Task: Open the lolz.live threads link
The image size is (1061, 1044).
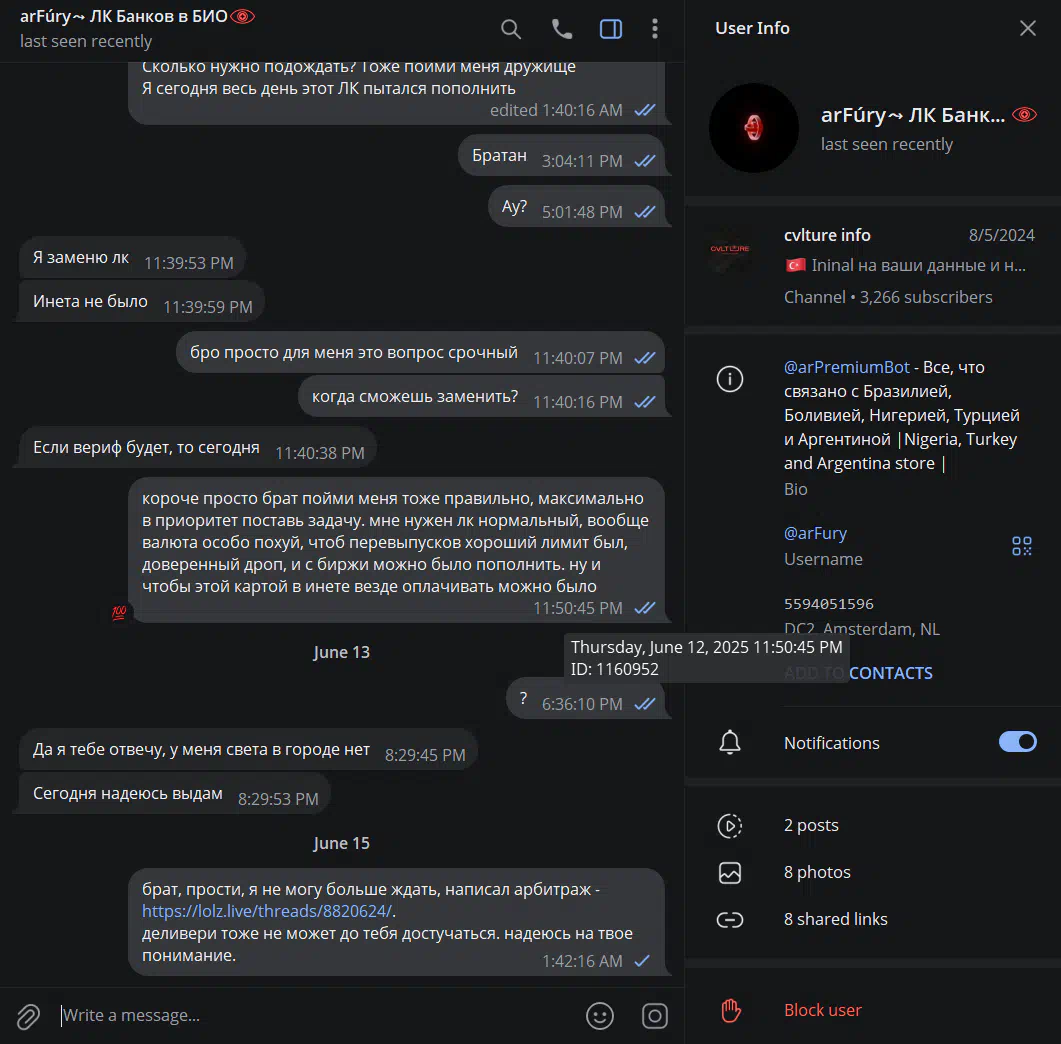Action: pos(267,911)
